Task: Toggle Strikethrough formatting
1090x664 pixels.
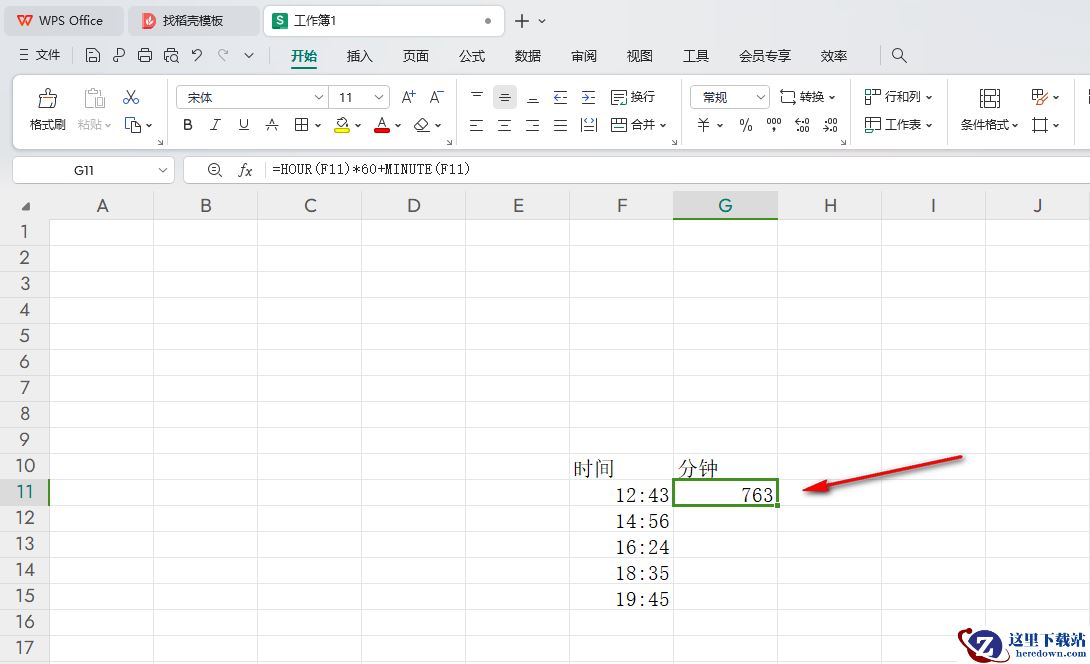Action: (272, 125)
